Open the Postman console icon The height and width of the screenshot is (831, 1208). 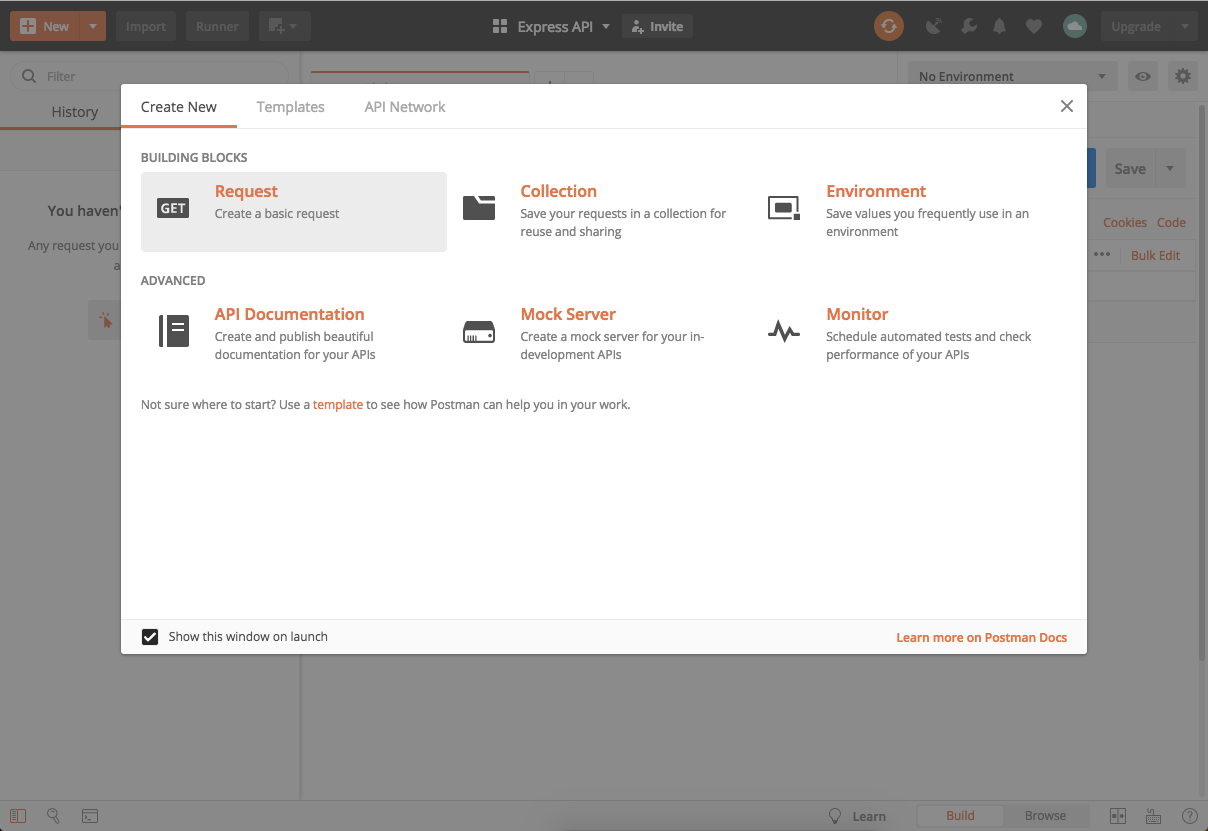(x=90, y=816)
